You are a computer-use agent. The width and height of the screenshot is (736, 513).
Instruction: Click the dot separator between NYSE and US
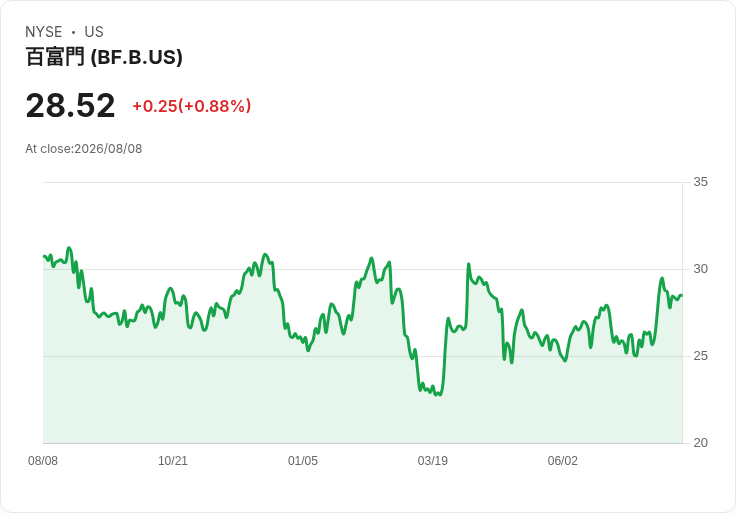(x=73, y=32)
